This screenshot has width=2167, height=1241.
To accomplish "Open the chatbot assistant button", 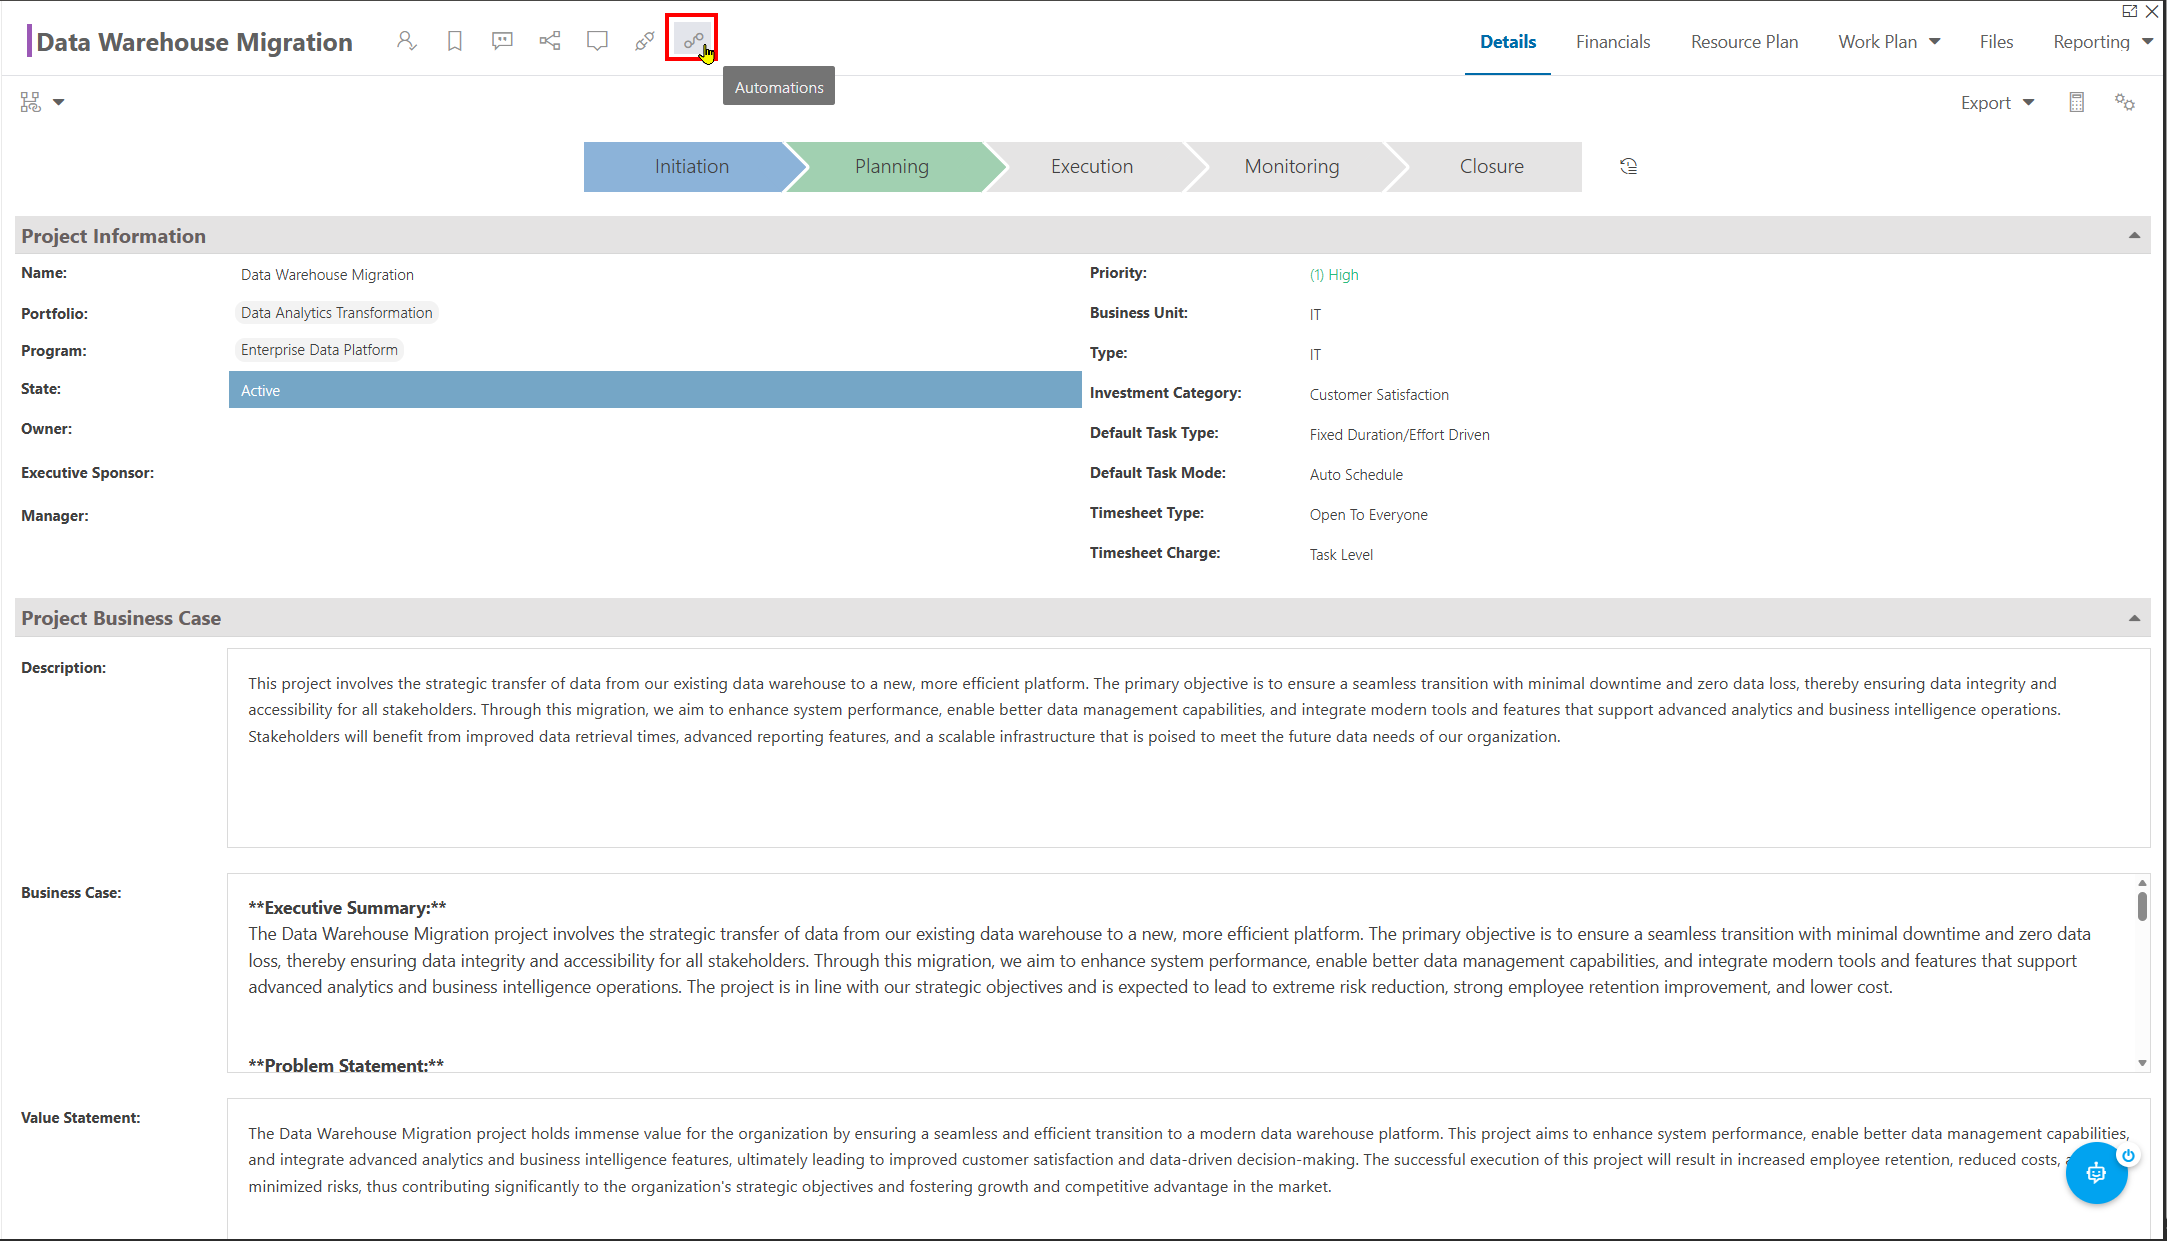I will coord(2097,1173).
